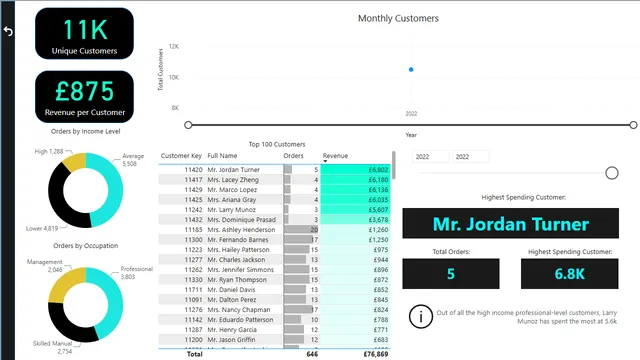Viewport: 640px width, 360px height.
Task: Click the Top 100 Customers table title
Action: [x=277, y=144]
